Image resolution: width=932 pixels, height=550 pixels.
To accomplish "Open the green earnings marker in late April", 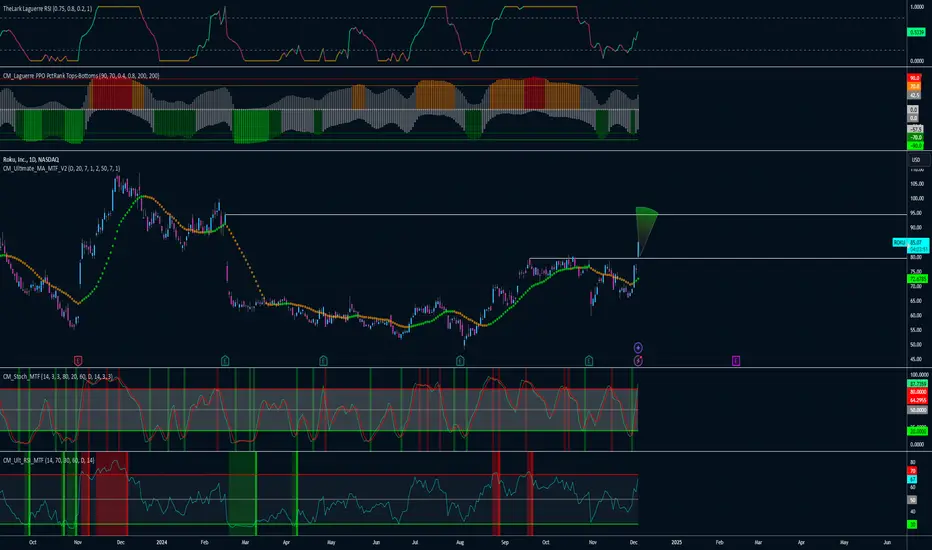I will (x=323, y=360).
